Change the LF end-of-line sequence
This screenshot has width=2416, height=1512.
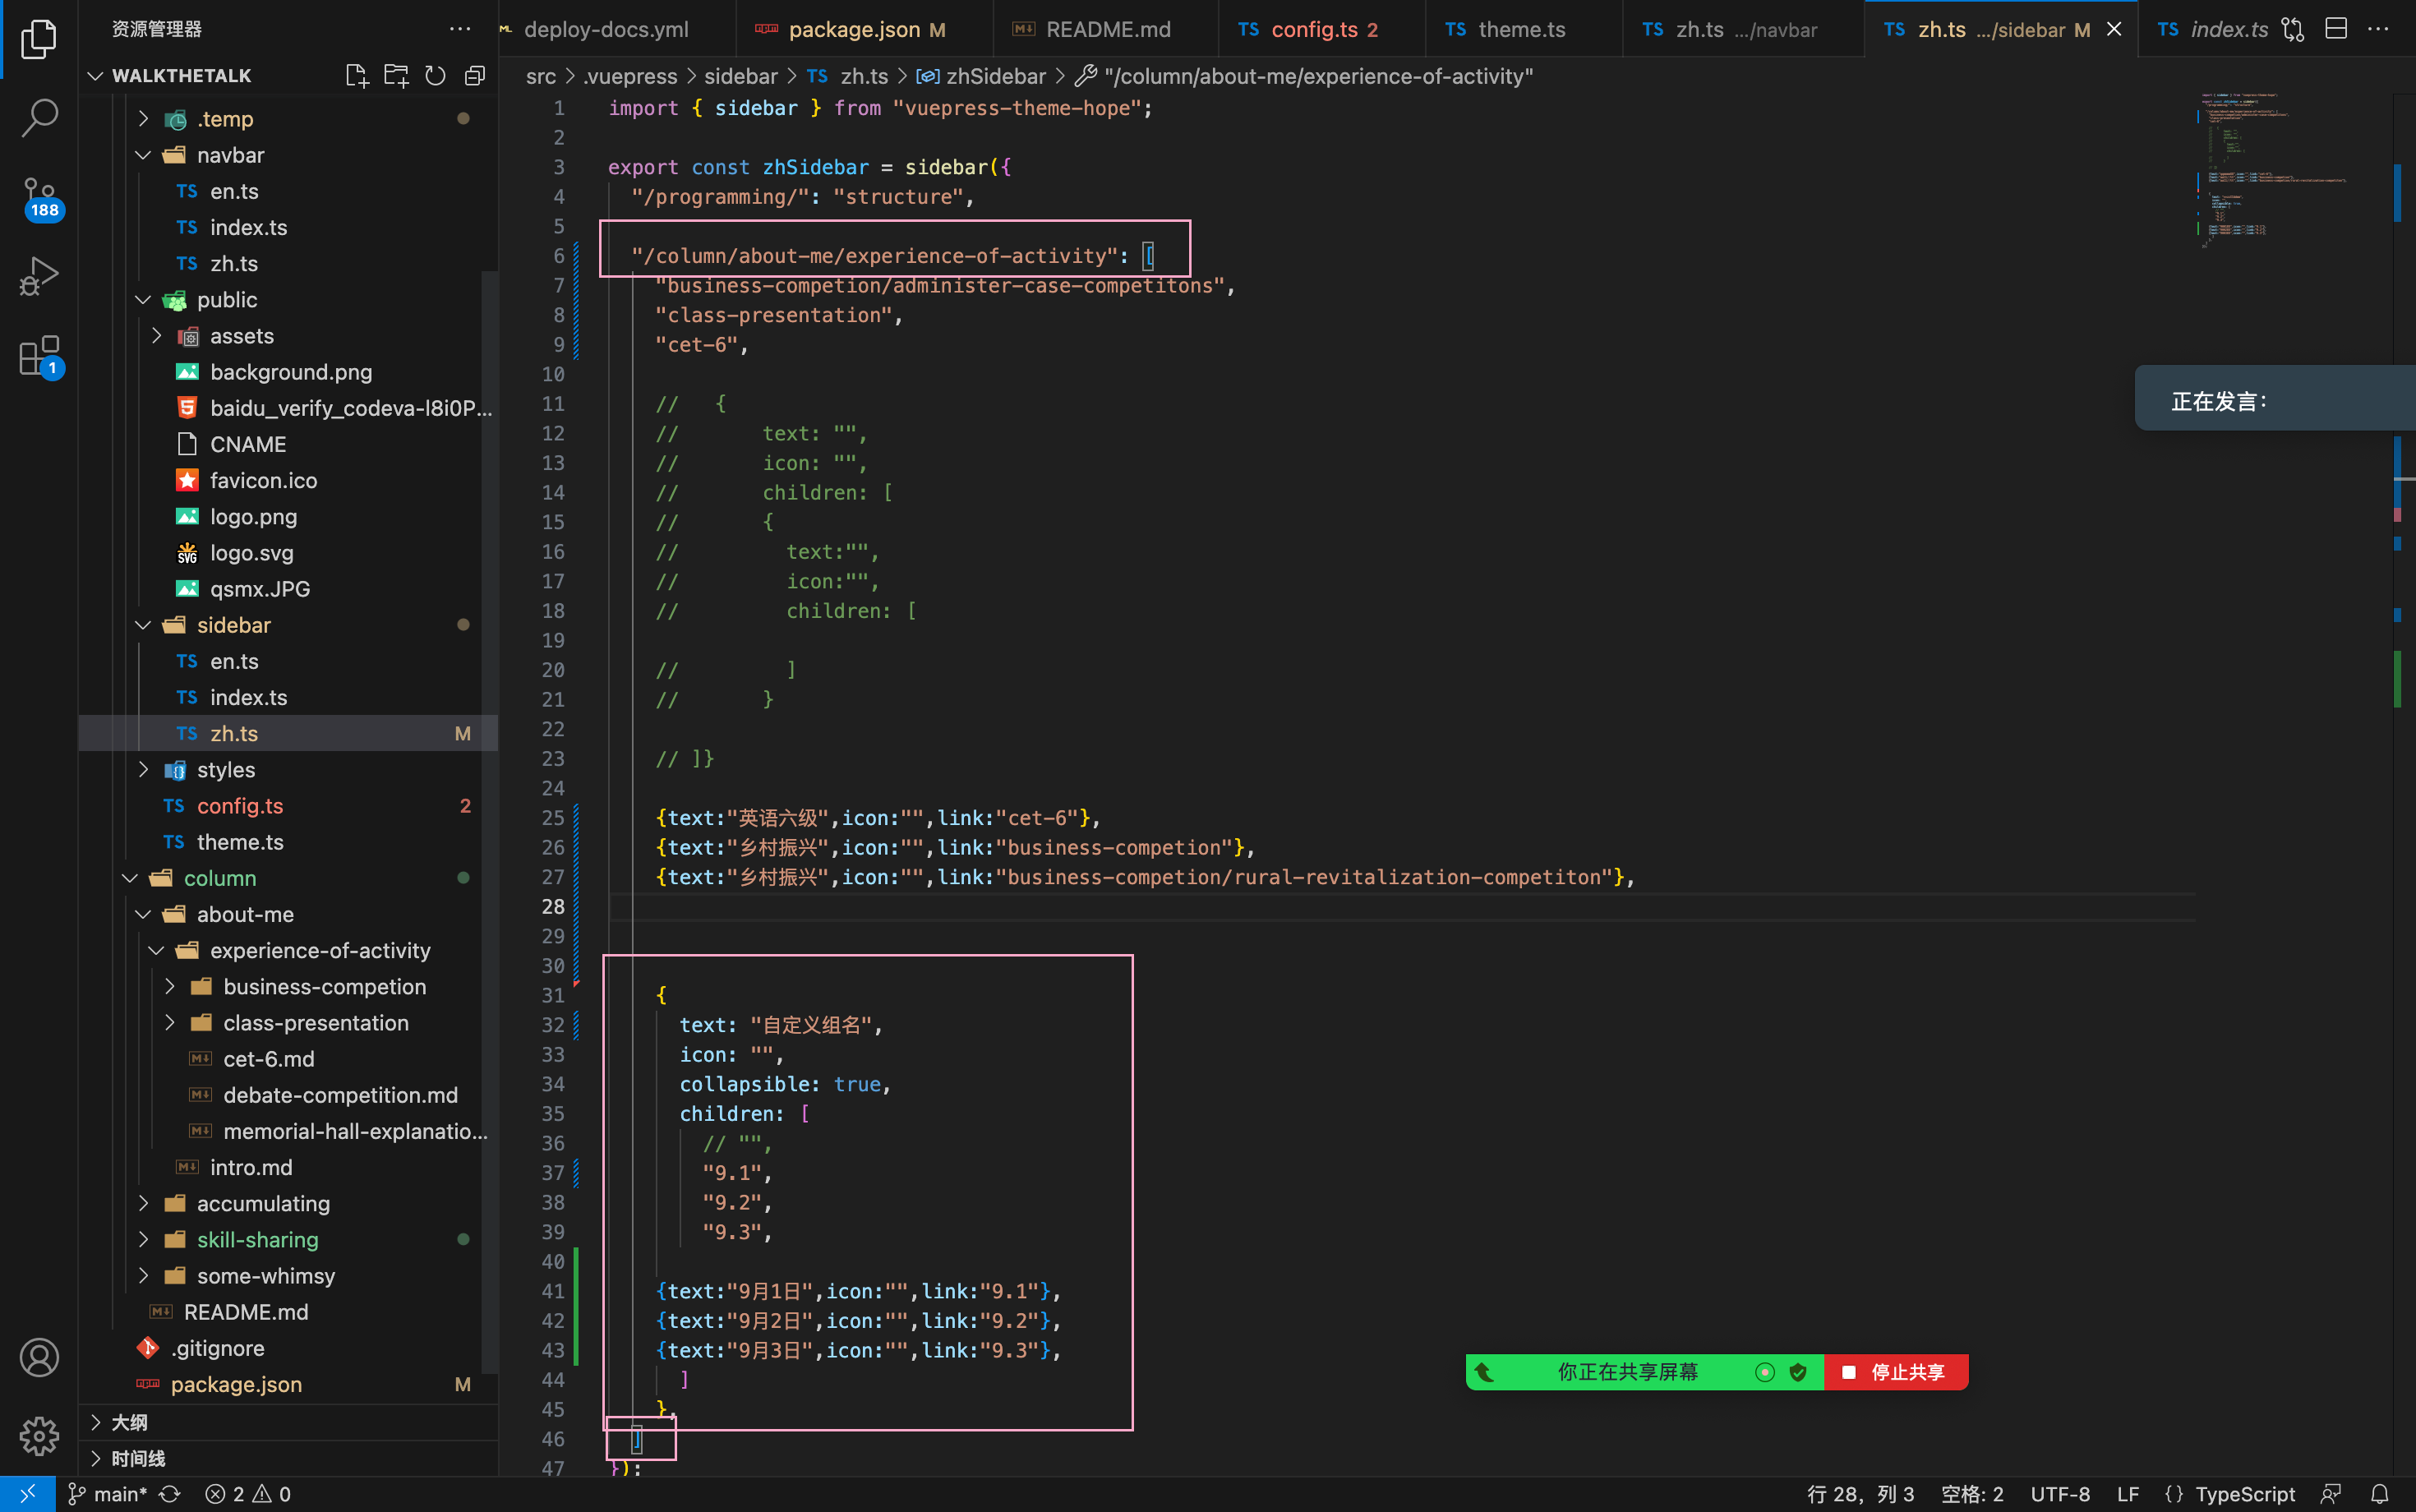click(2128, 1494)
